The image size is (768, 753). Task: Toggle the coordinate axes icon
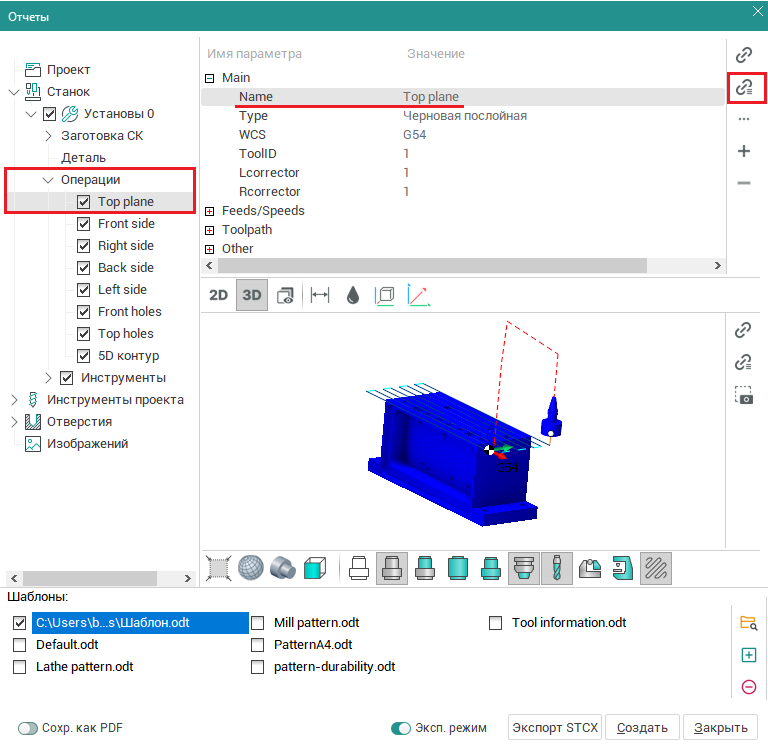click(419, 295)
